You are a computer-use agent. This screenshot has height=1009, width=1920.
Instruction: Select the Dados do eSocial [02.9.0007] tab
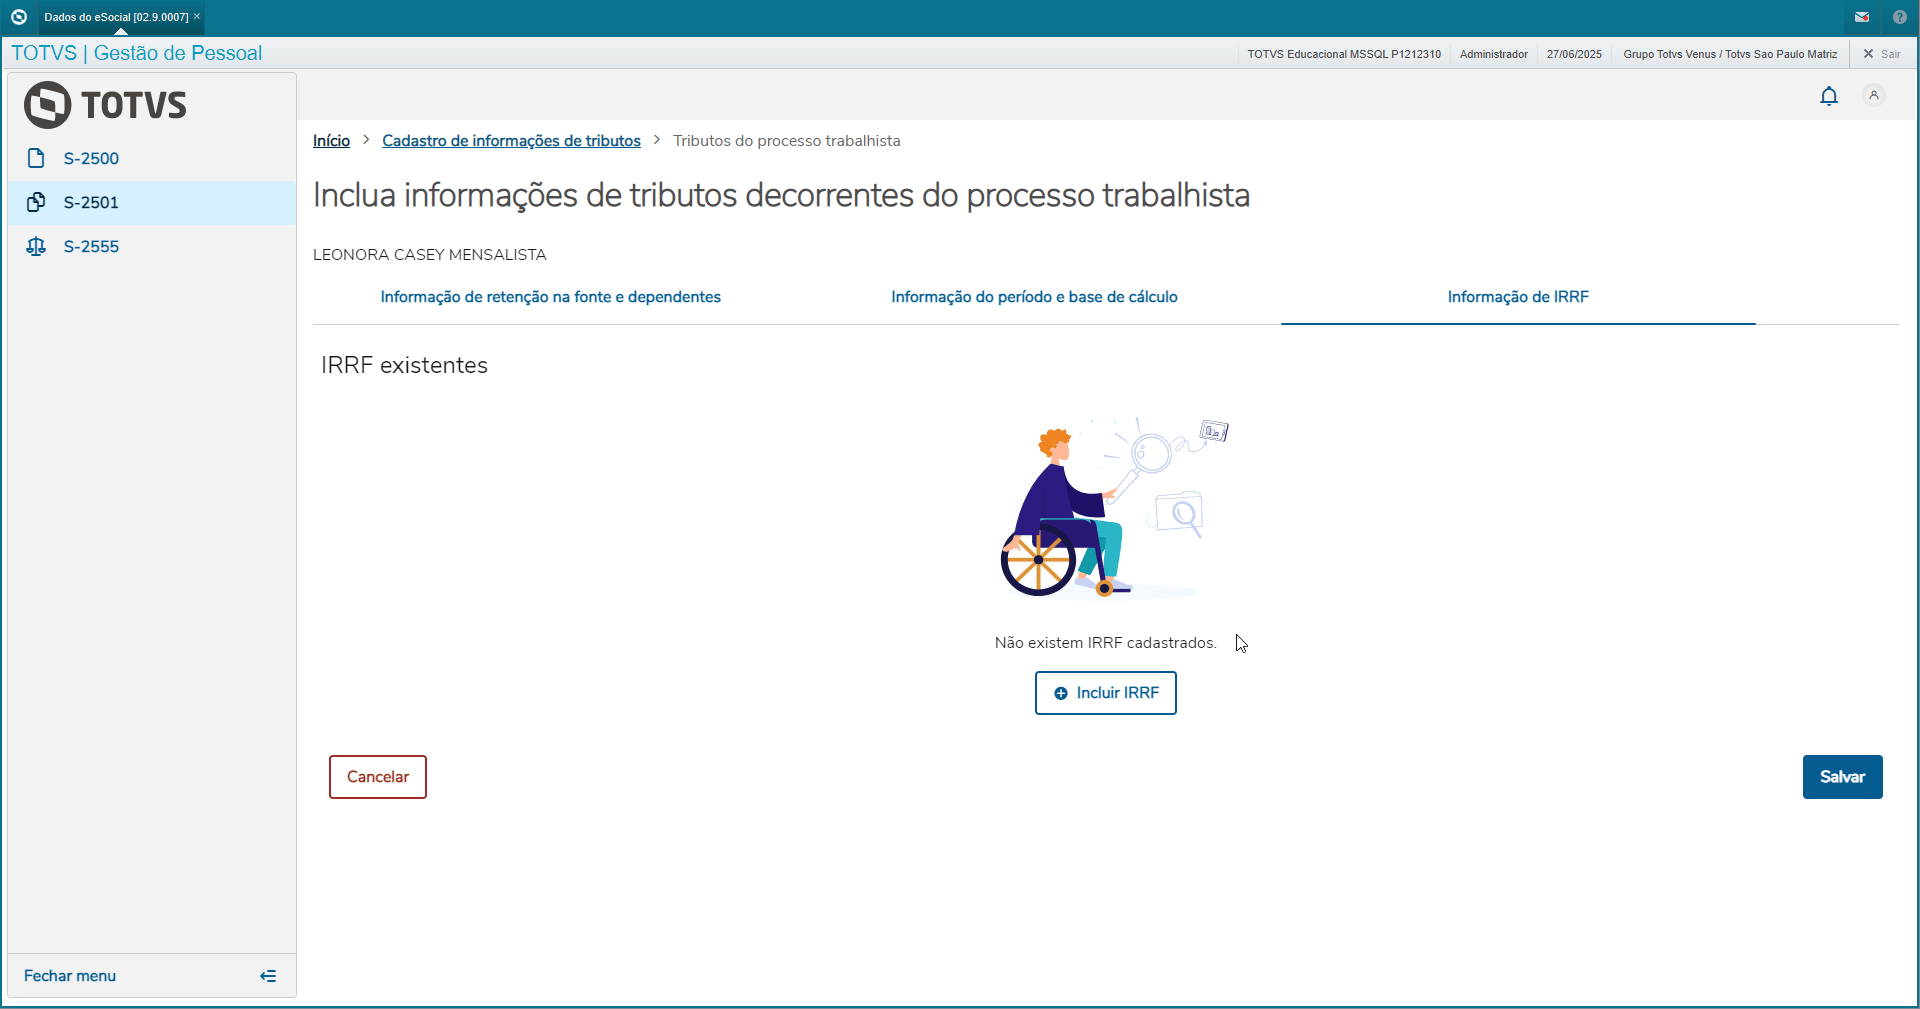[x=116, y=17]
